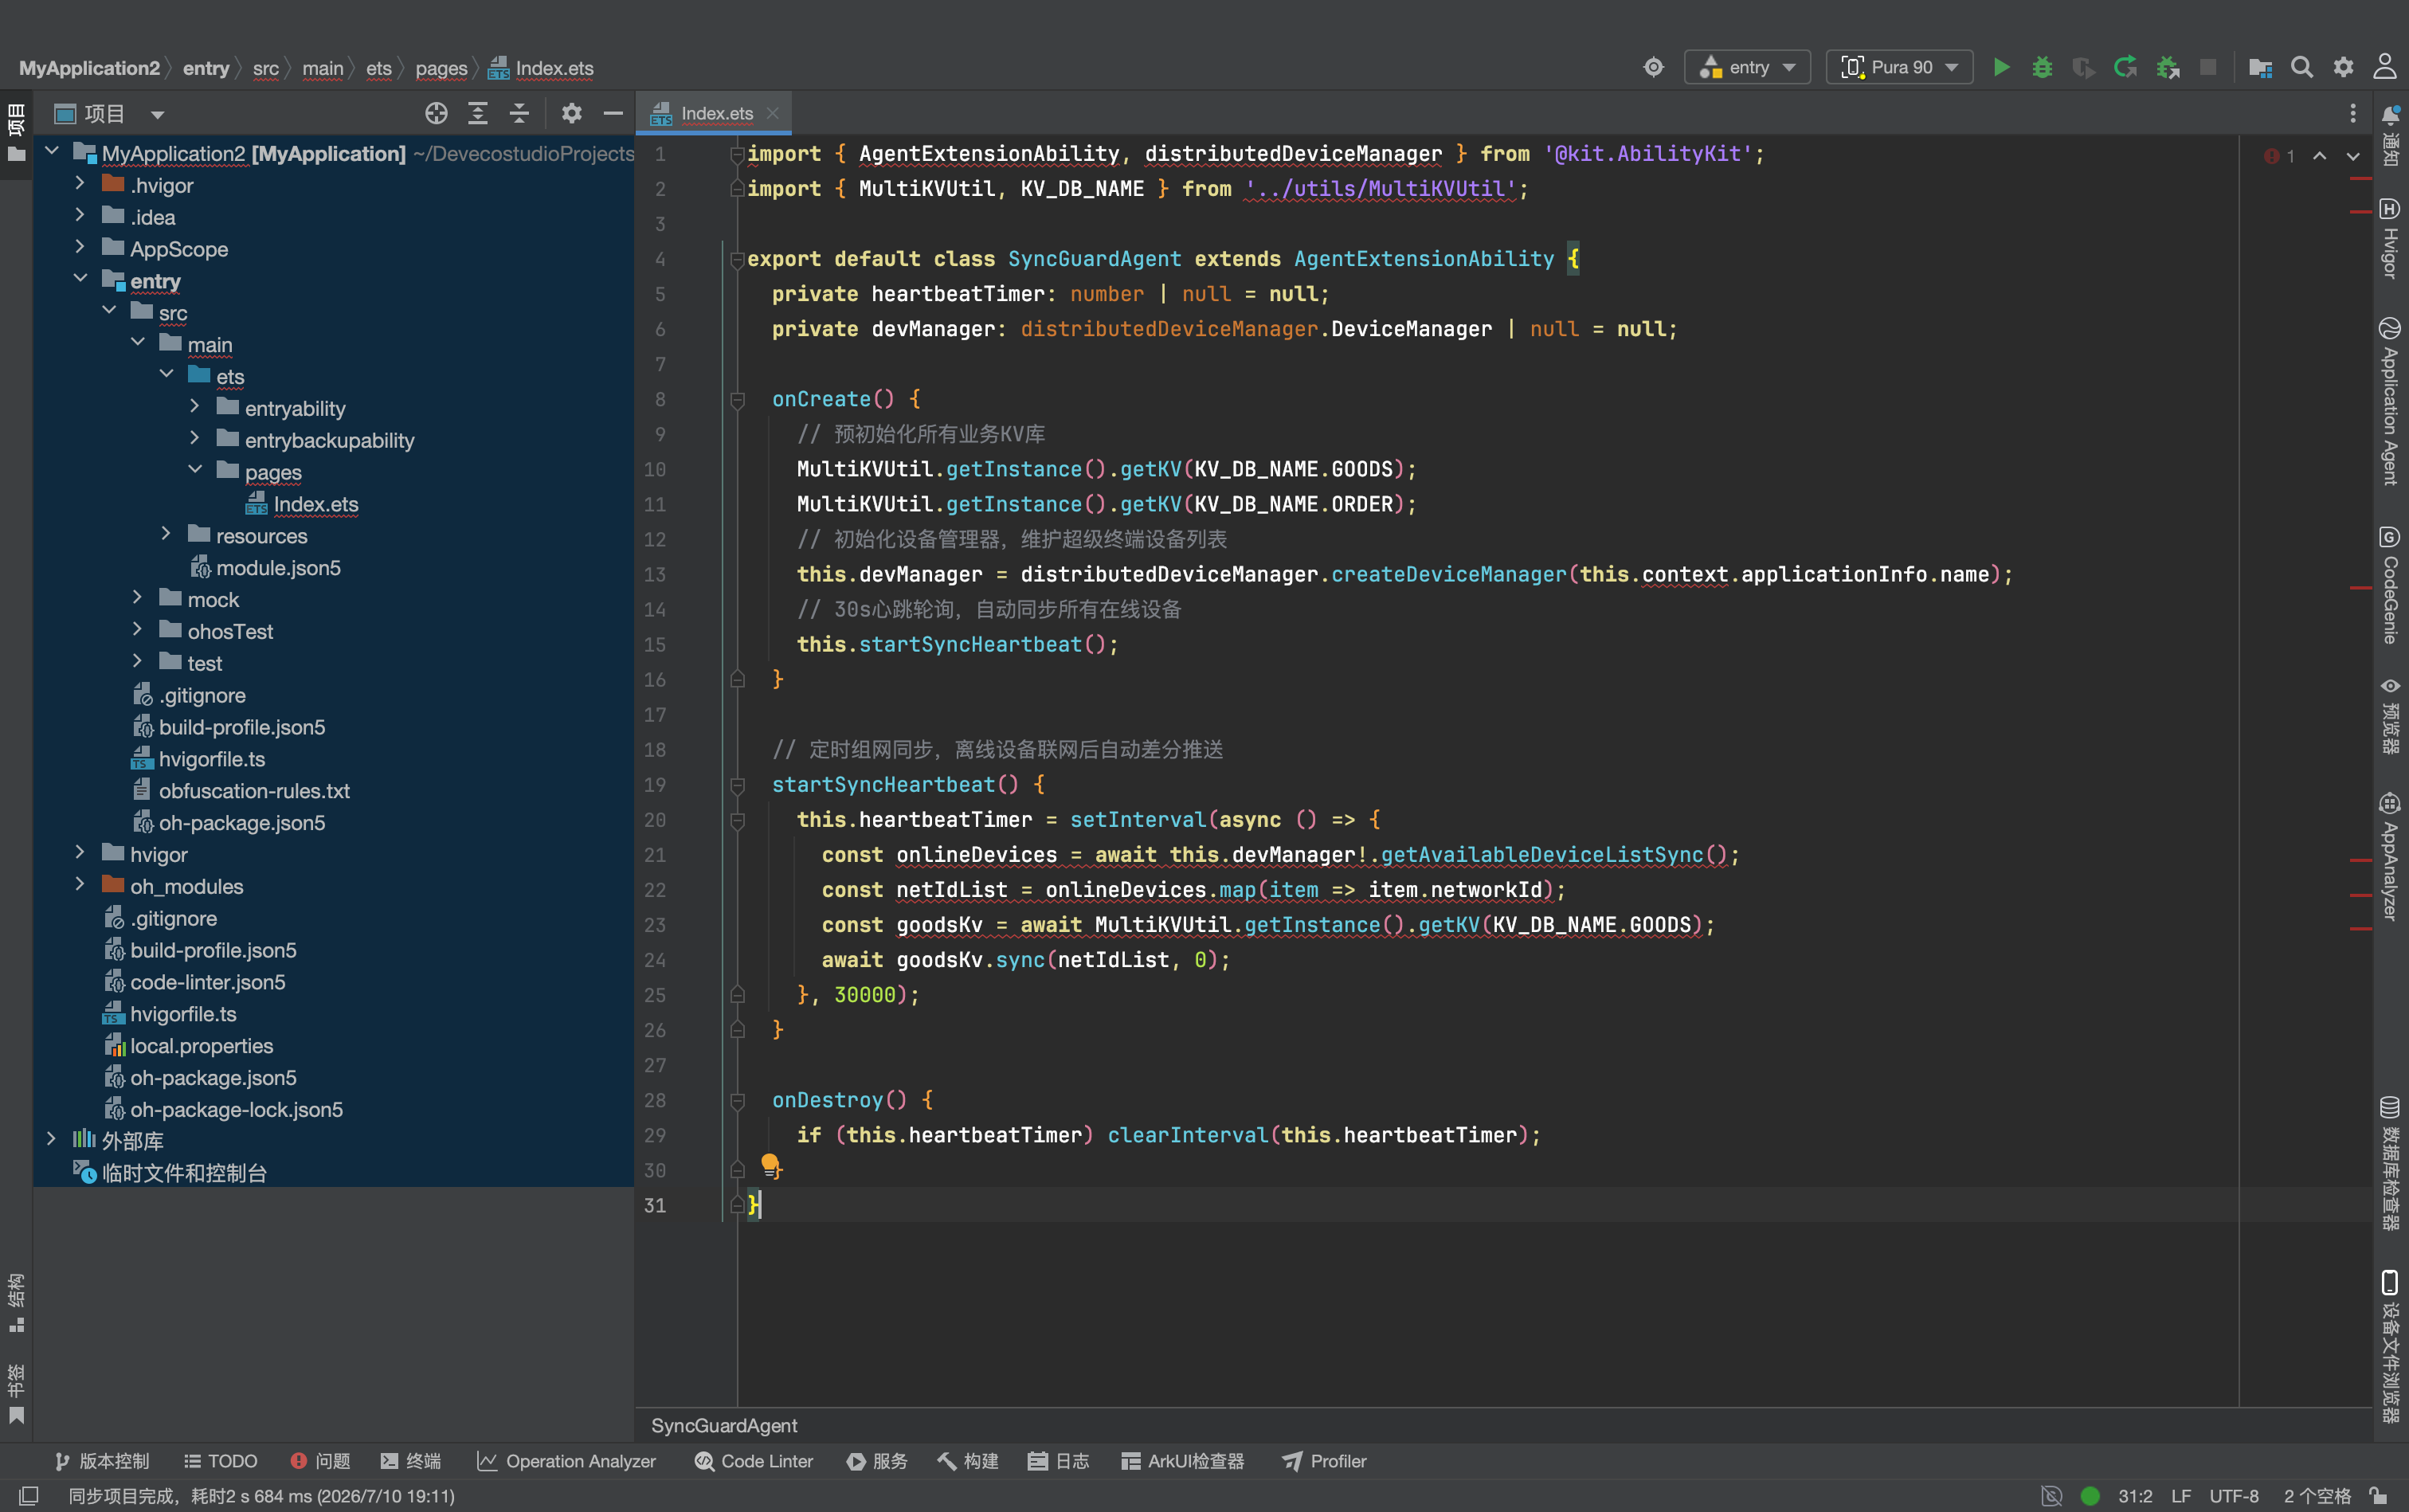Open search everywhere magnifier icon
The width and height of the screenshot is (2409, 1512).
(x=2302, y=67)
